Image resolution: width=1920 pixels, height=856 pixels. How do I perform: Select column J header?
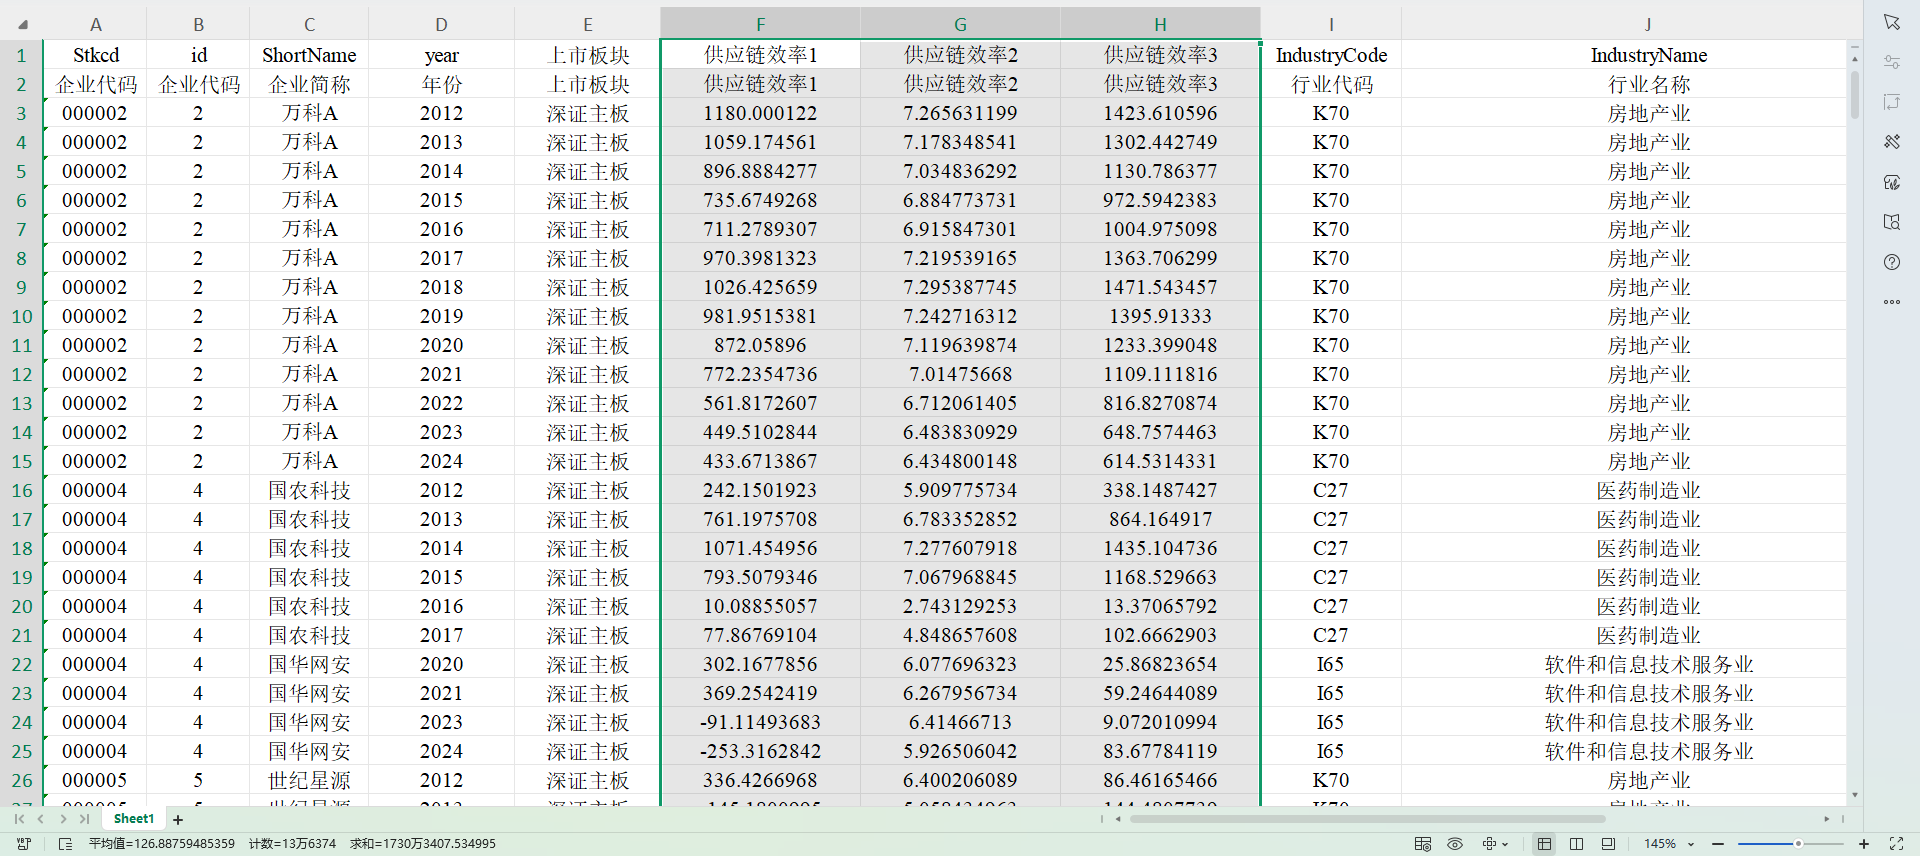pos(1647,24)
